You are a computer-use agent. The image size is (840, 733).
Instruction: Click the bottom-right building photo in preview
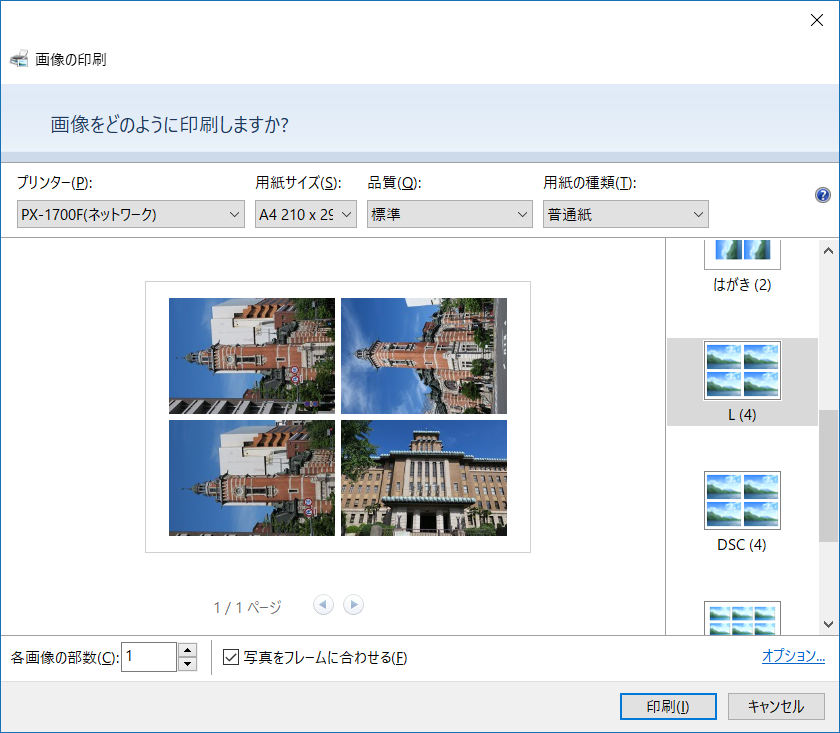point(424,478)
